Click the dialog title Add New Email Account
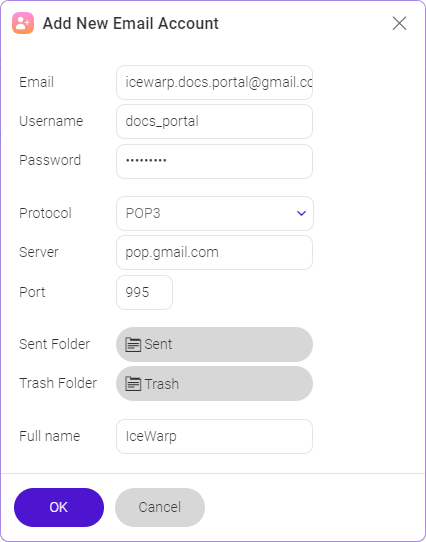 [131, 24]
